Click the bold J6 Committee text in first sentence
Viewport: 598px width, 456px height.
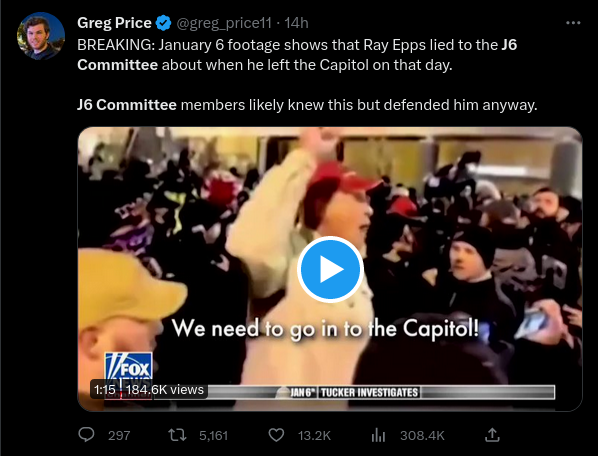[297, 55]
